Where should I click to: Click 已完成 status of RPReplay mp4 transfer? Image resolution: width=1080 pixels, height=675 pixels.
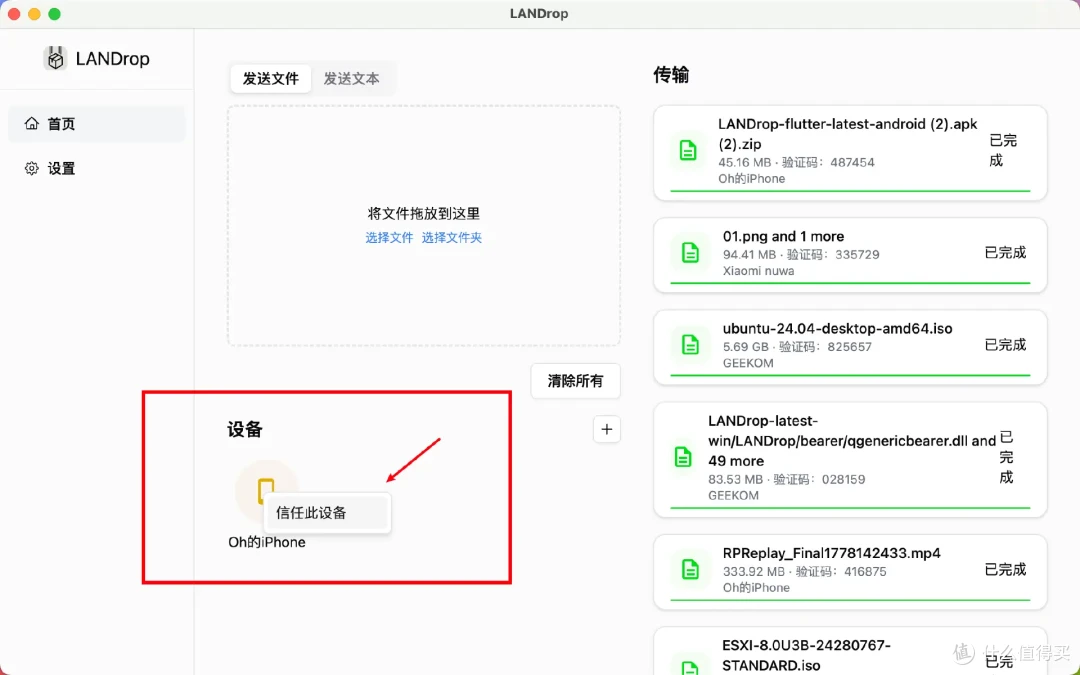coord(1006,570)
